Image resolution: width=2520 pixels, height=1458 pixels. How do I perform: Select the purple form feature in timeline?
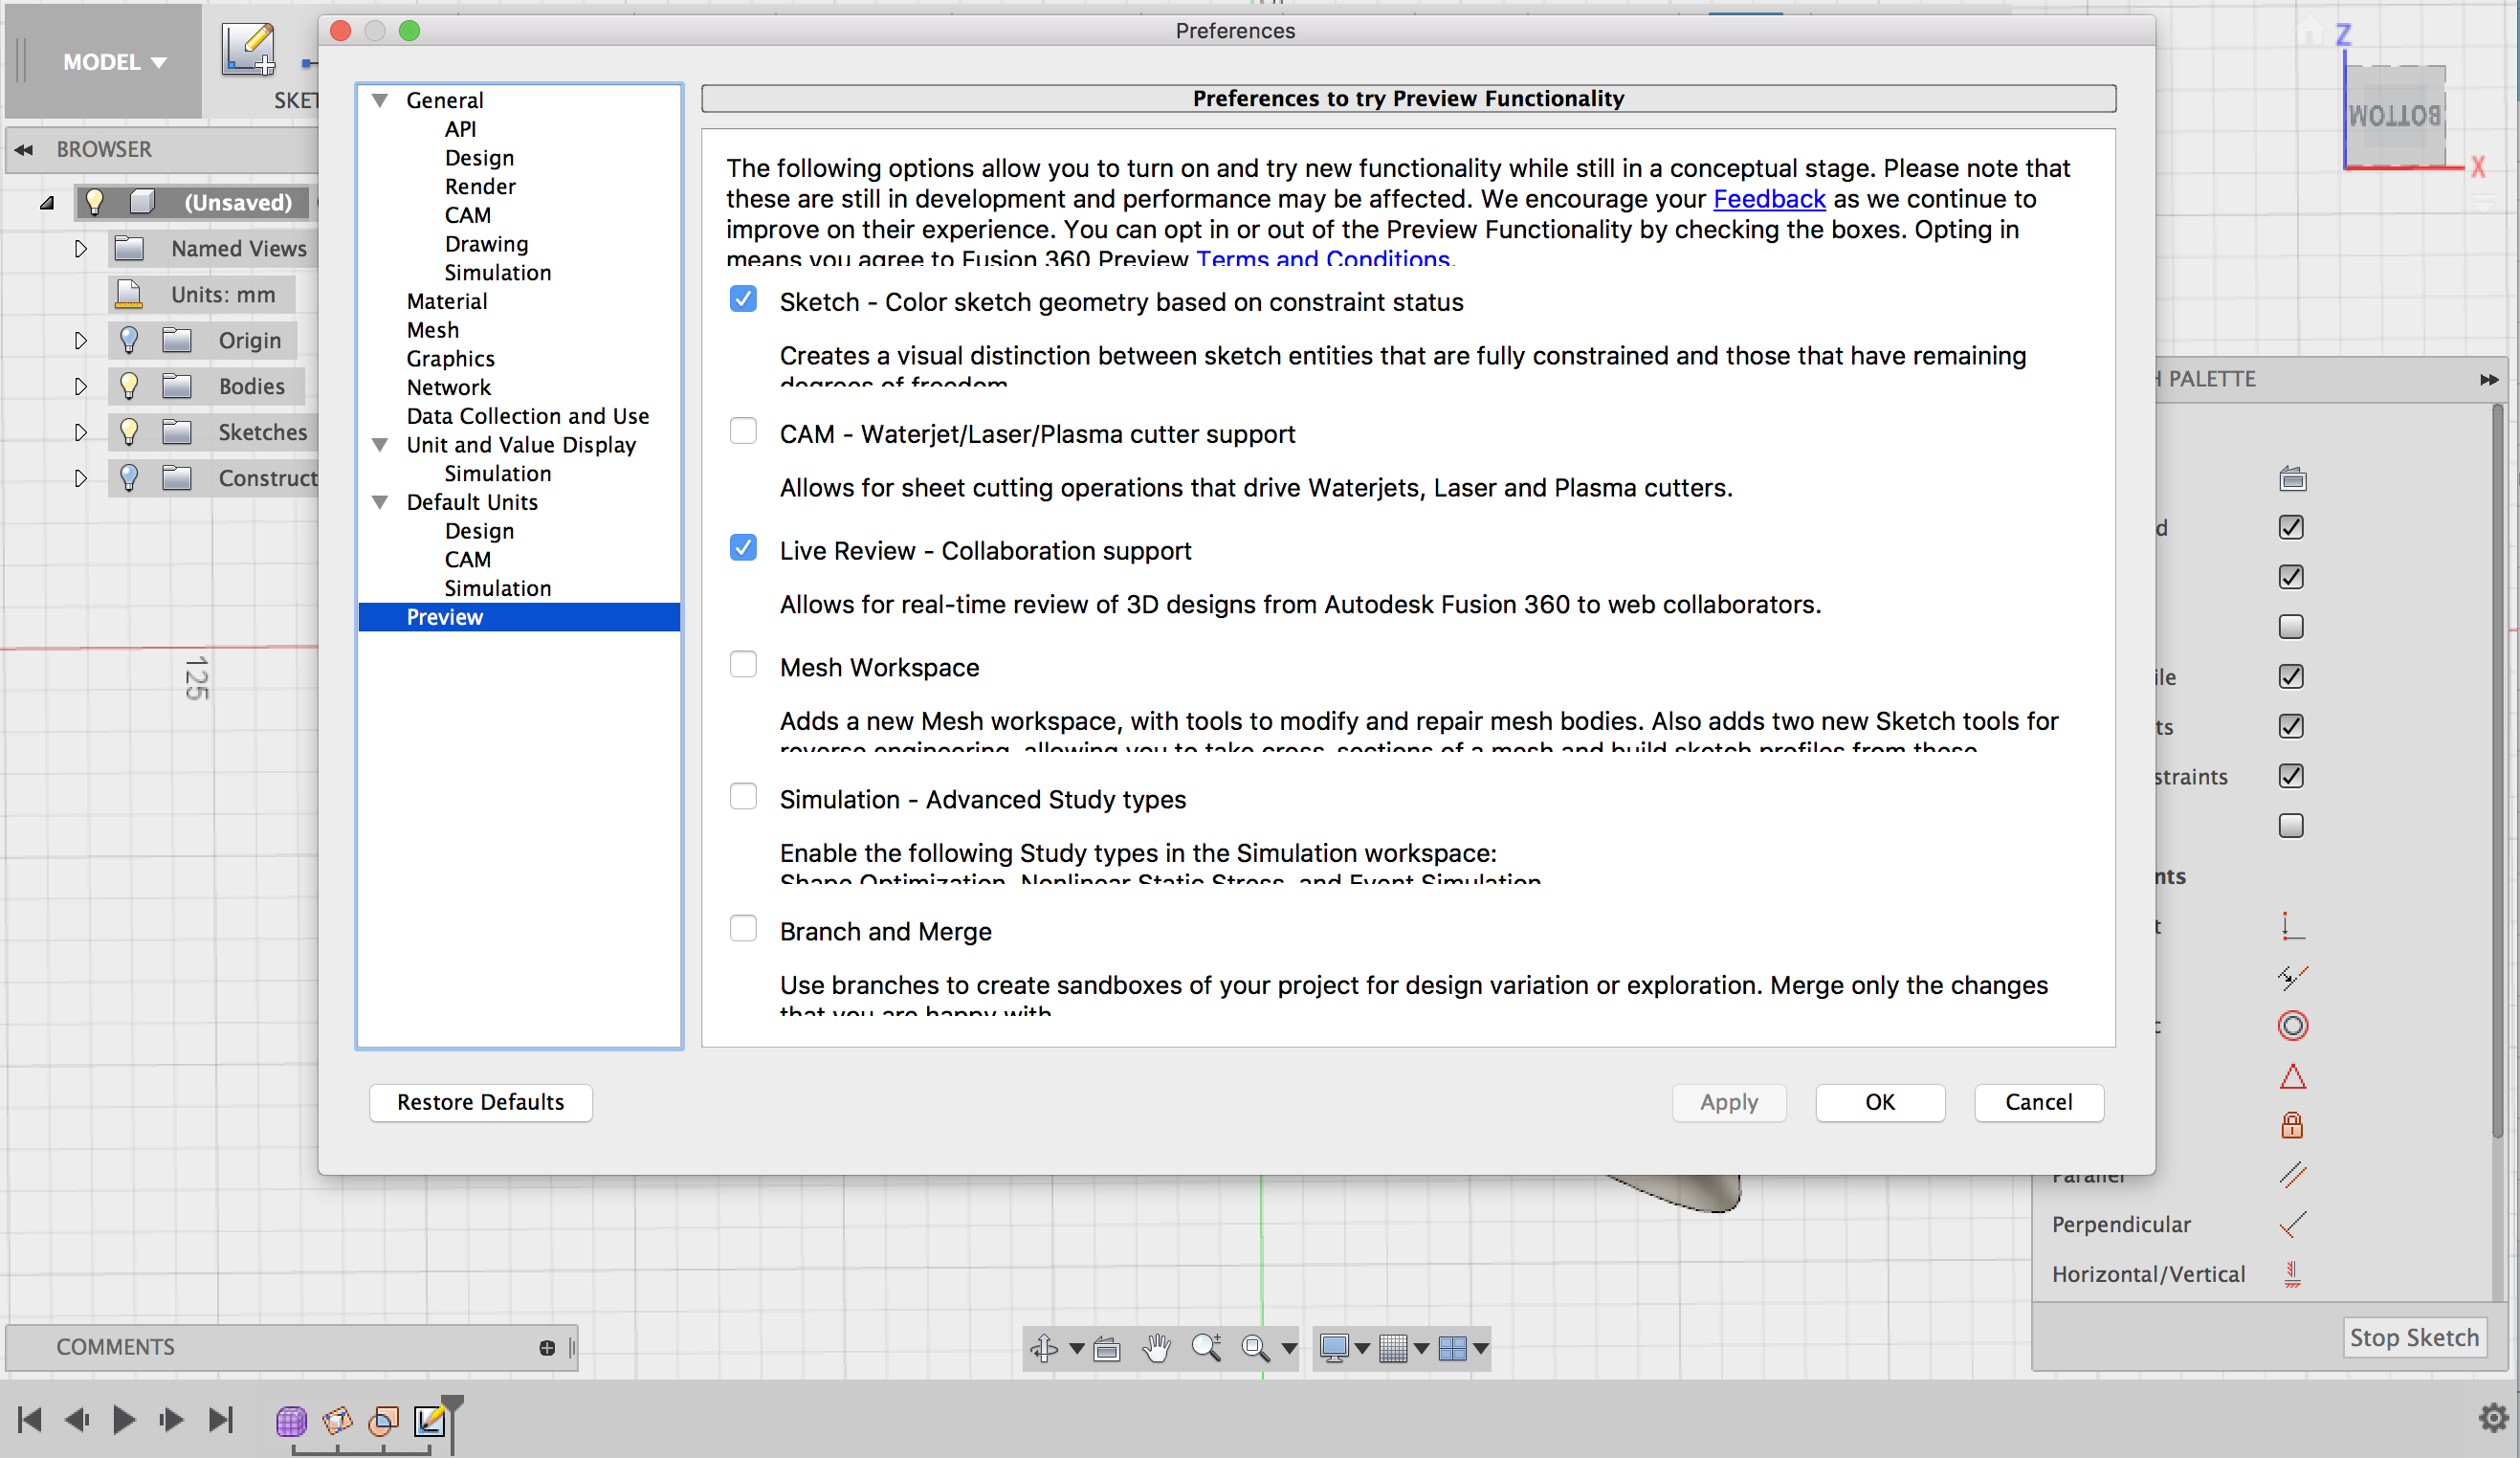pyautogui.click(x=291, y=1420)
